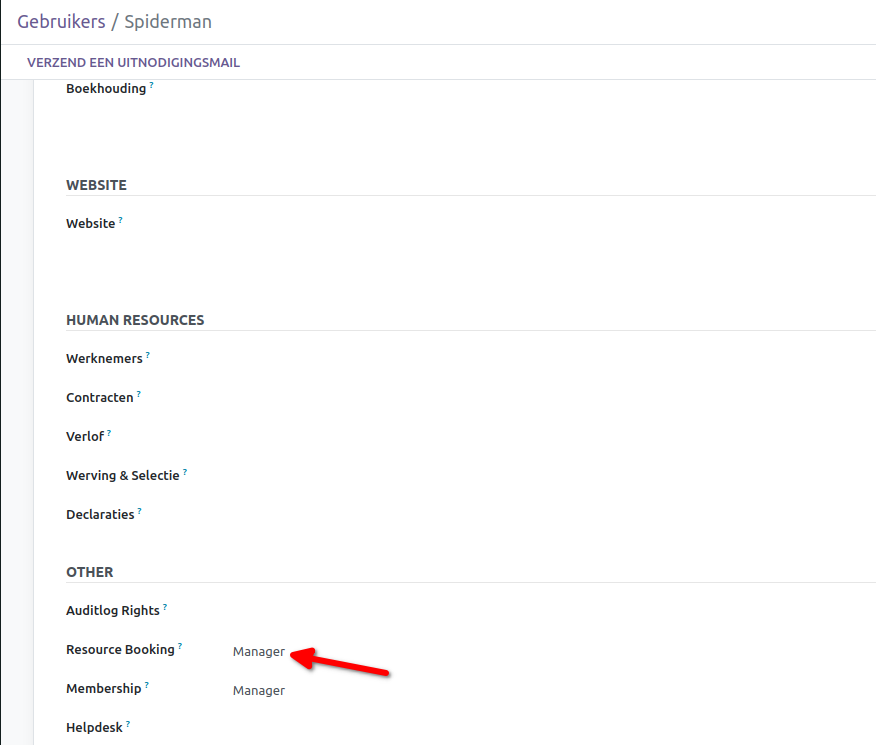
Task: Click the Website field help tooltip icon
Action: pos(121,221)
